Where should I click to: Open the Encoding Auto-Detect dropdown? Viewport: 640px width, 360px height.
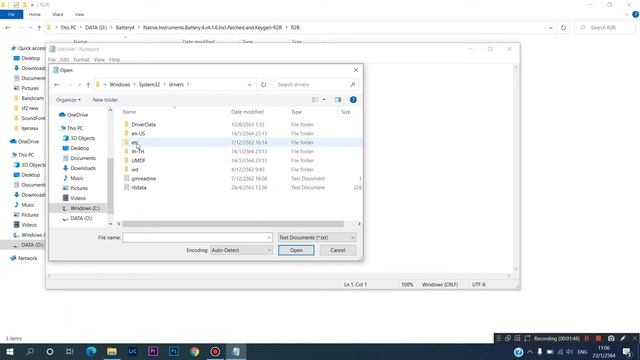[241, 250]
